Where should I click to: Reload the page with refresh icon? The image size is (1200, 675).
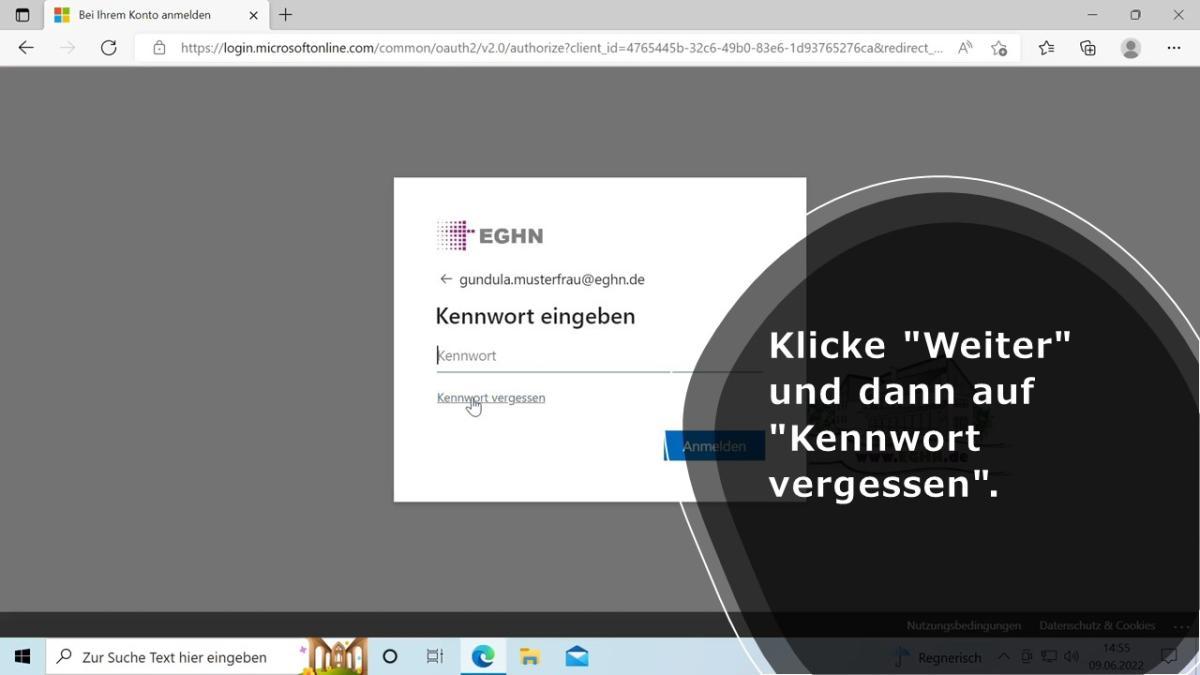109,48
